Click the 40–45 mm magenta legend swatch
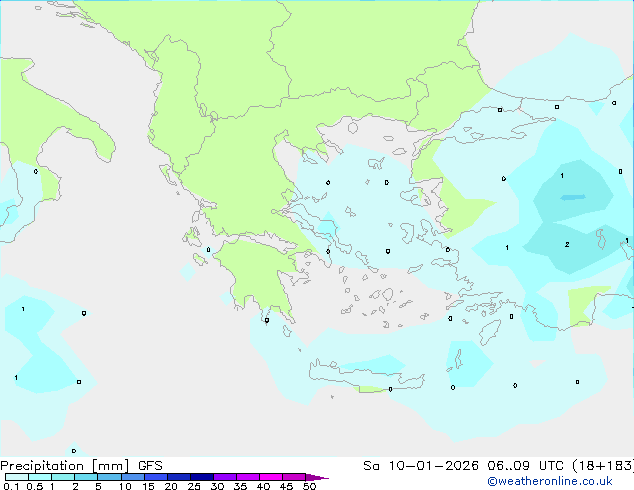 click(271, 477)
